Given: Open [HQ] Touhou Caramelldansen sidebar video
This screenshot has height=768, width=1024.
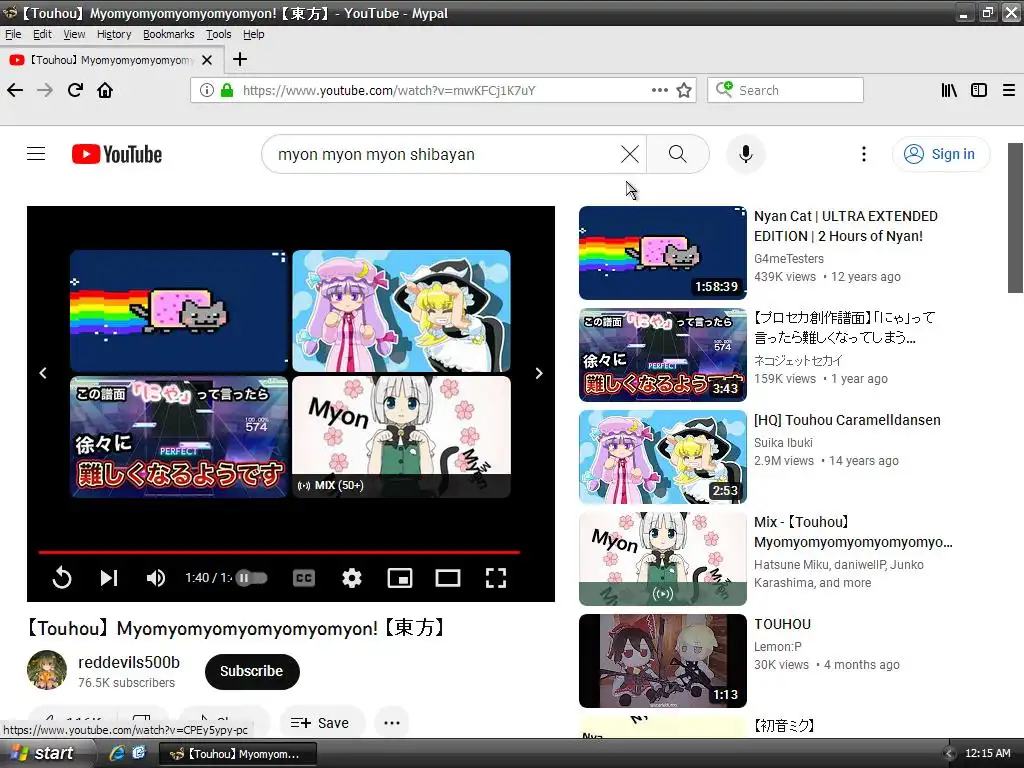Looking at the screenshot, I should (x=847, y=420).
